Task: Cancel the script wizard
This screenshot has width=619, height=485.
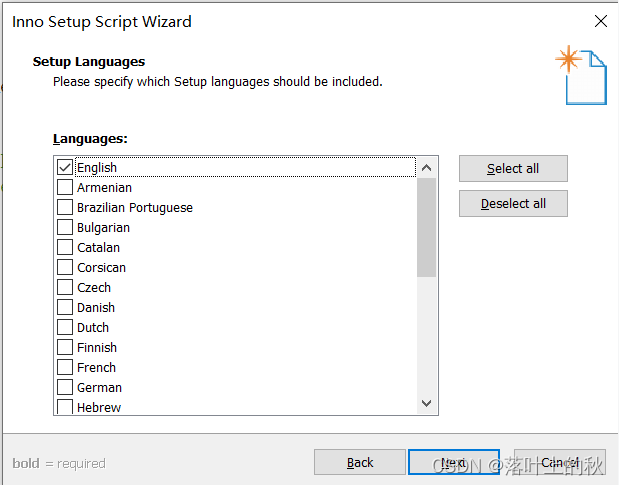Action: (560, 462)
